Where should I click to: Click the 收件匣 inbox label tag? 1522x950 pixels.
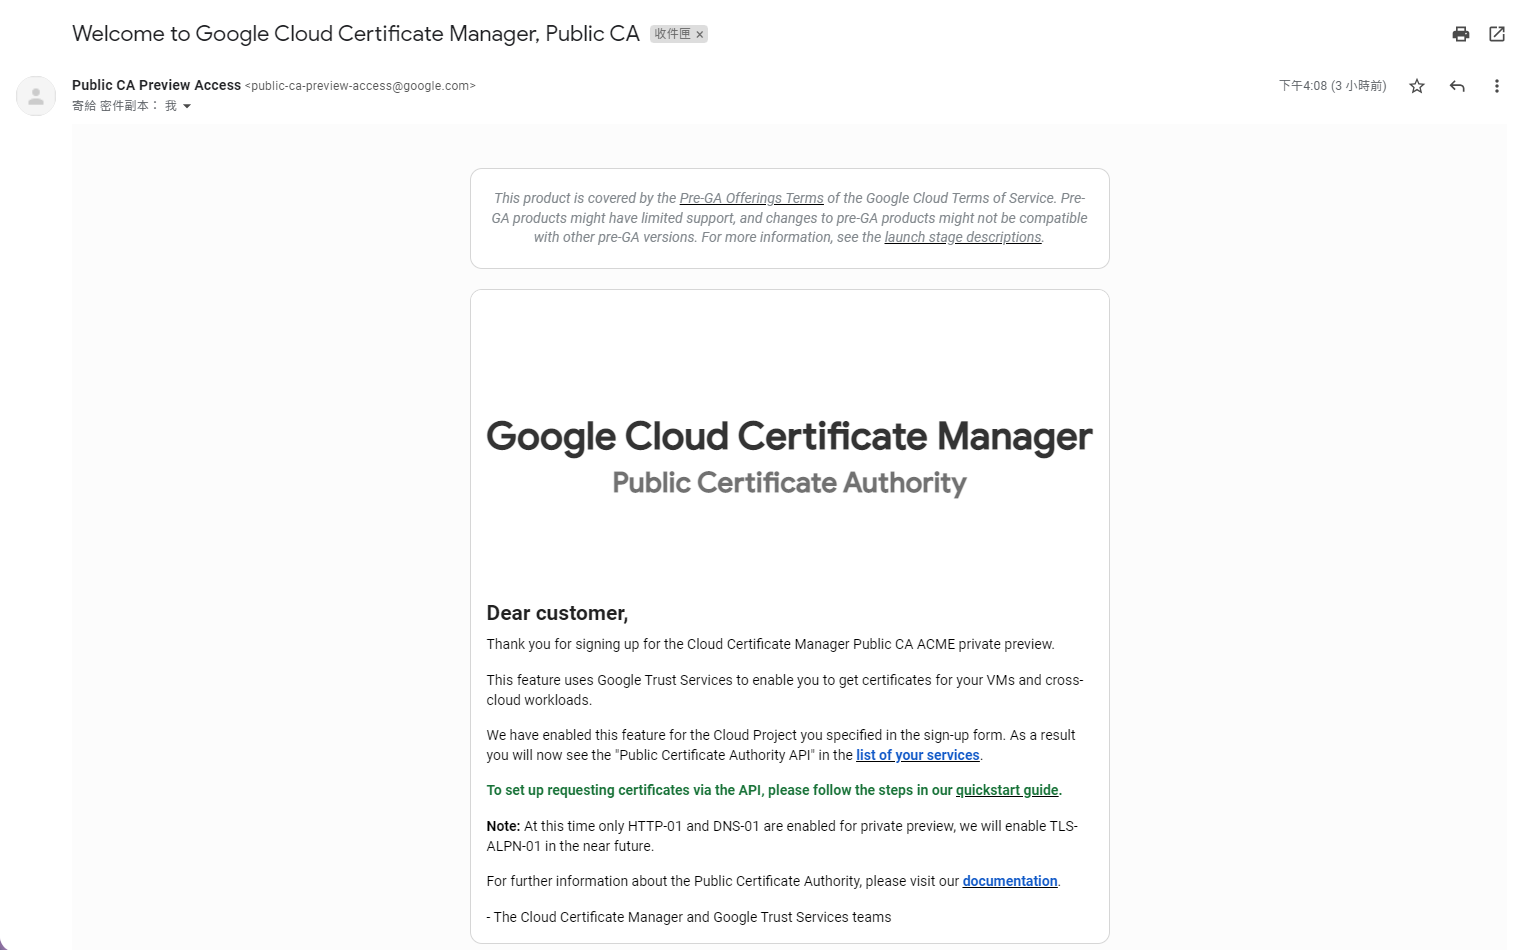tap(671, 34)
